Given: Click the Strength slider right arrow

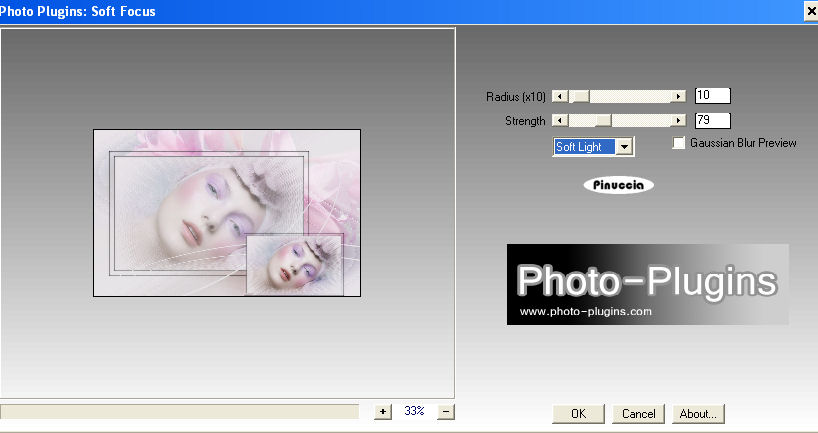Looking at the screenshot, I should 678,121.
